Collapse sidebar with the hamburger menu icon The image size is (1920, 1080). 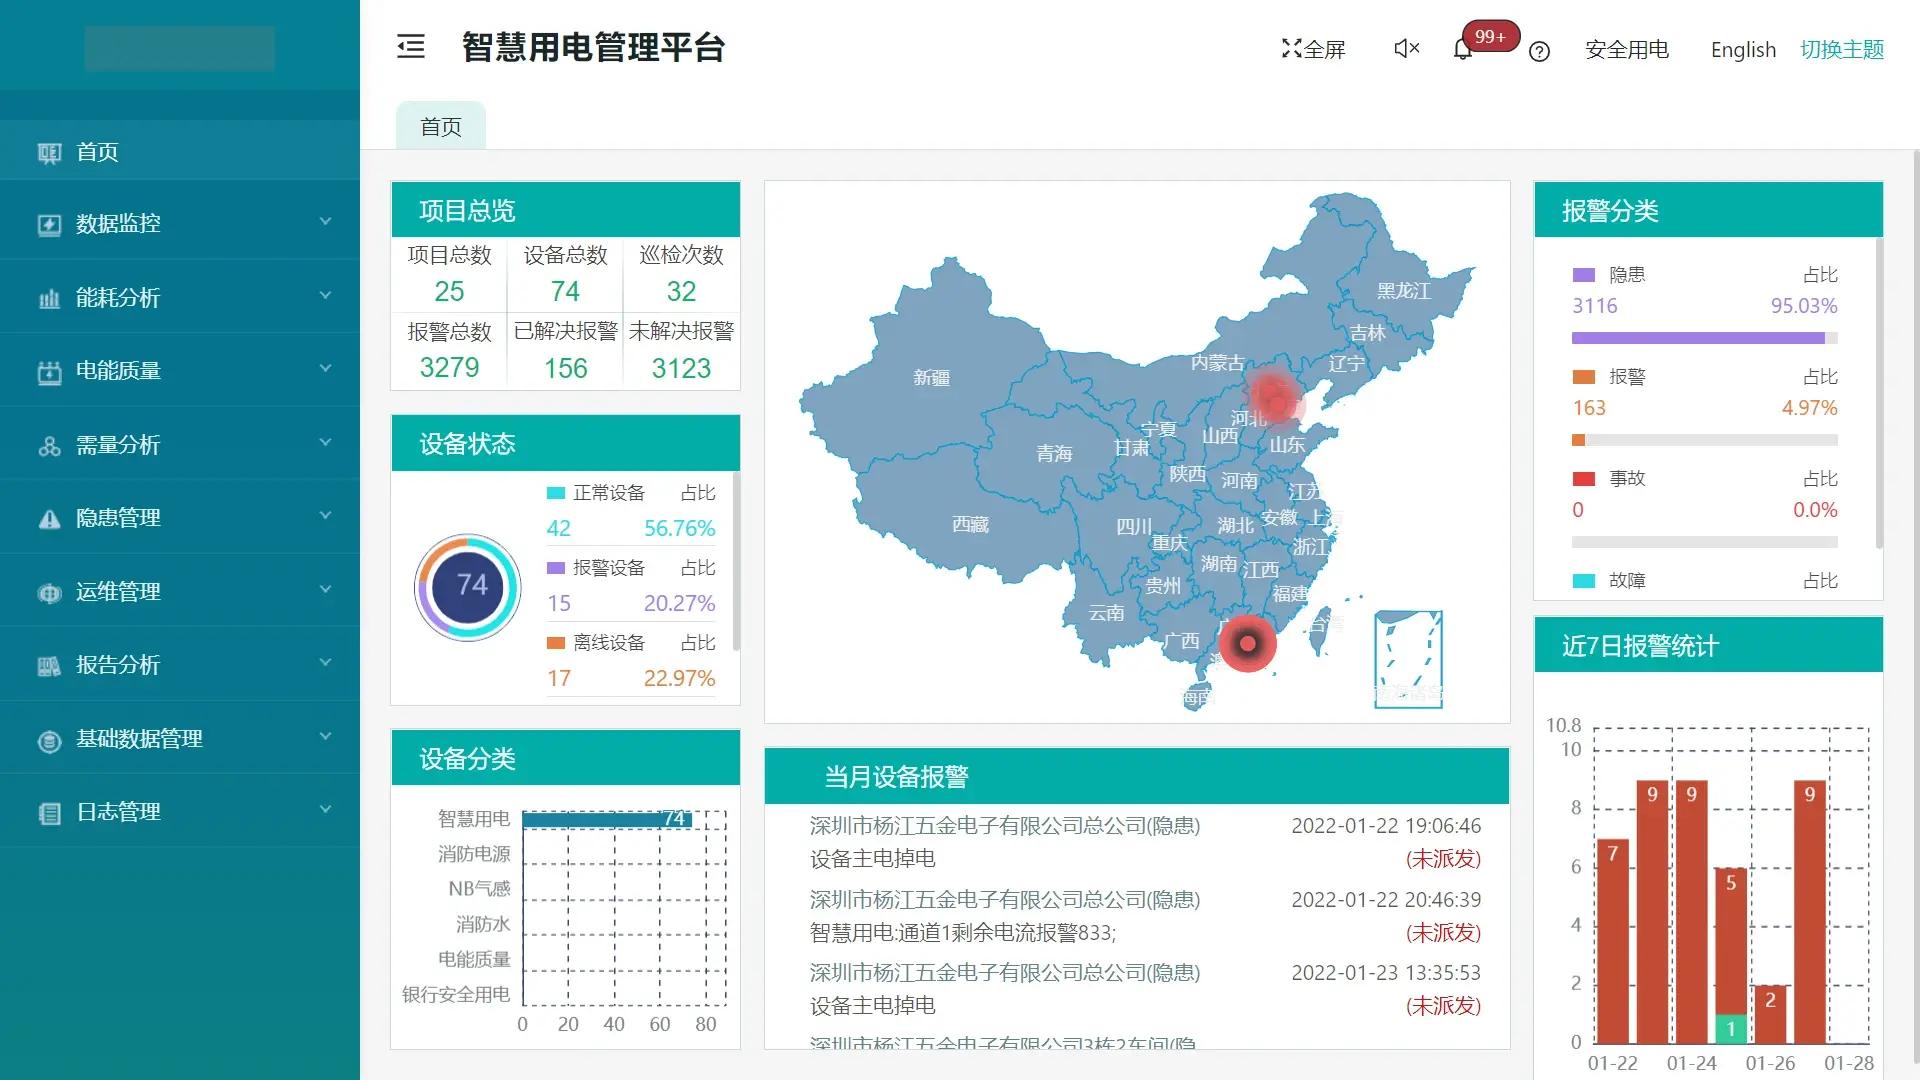(411, 47)
